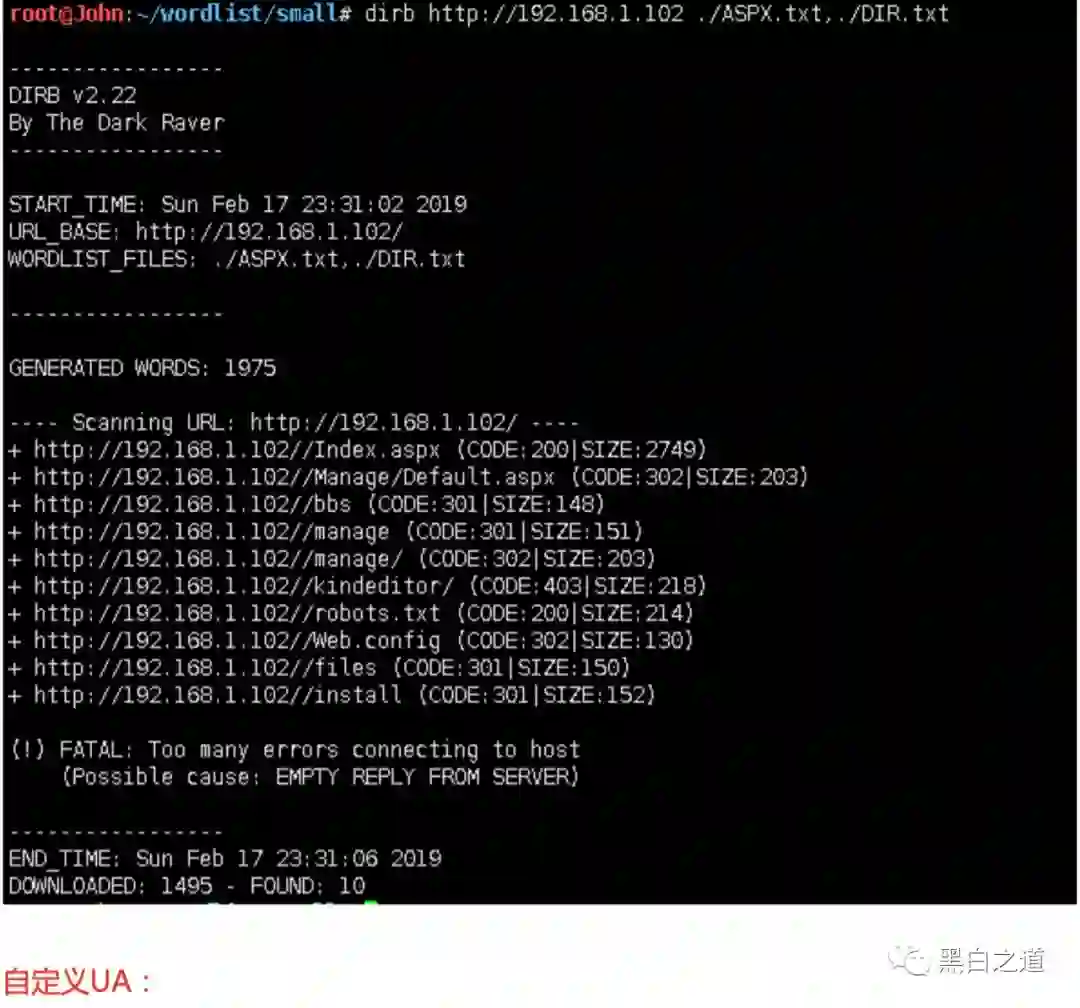
Task: Click the FATAL too many errors message
Action: click(x=295, y=763)
